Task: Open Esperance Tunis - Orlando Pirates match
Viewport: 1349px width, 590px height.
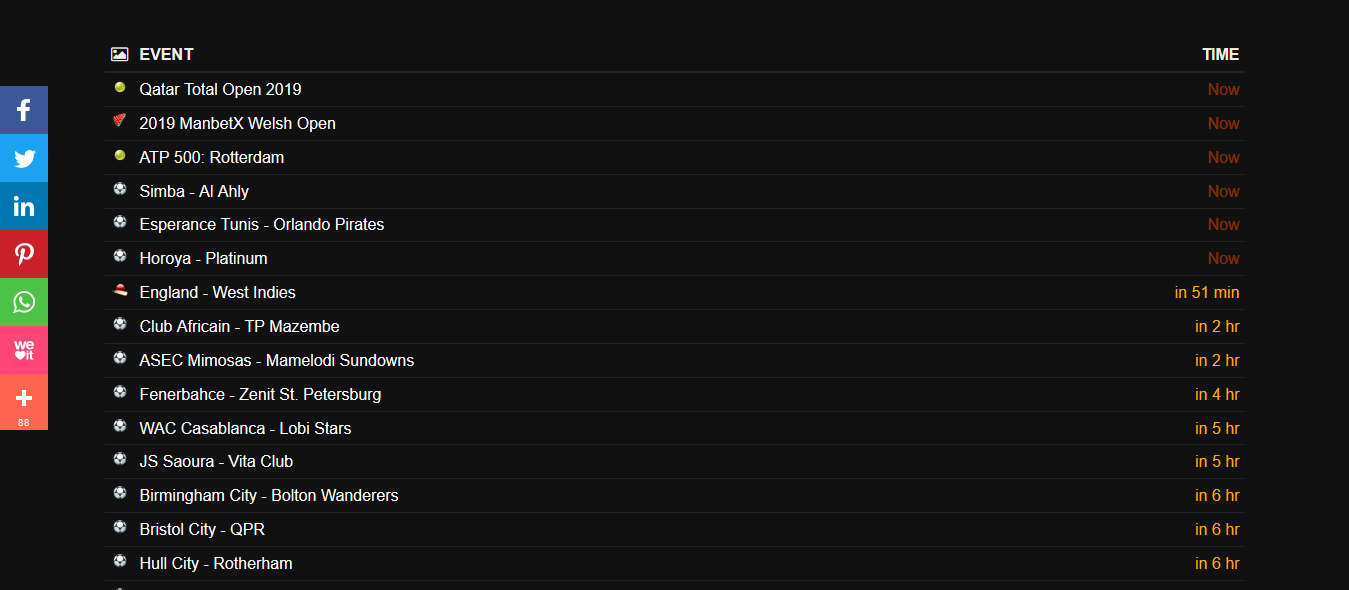Action: (x=261, y=225)
